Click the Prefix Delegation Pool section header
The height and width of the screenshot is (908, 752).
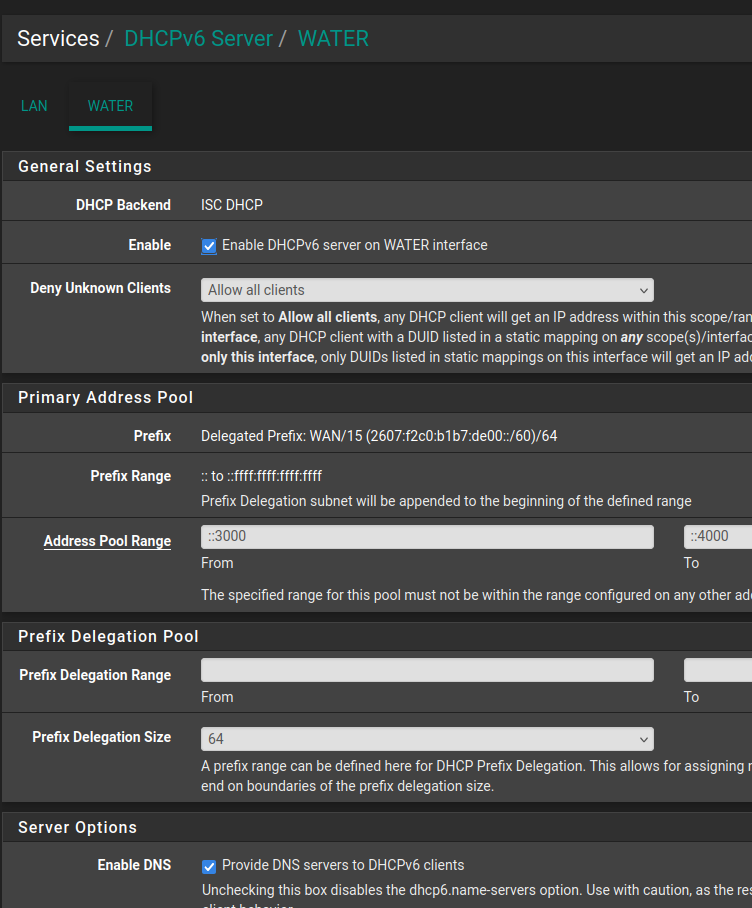coord(108,636)
